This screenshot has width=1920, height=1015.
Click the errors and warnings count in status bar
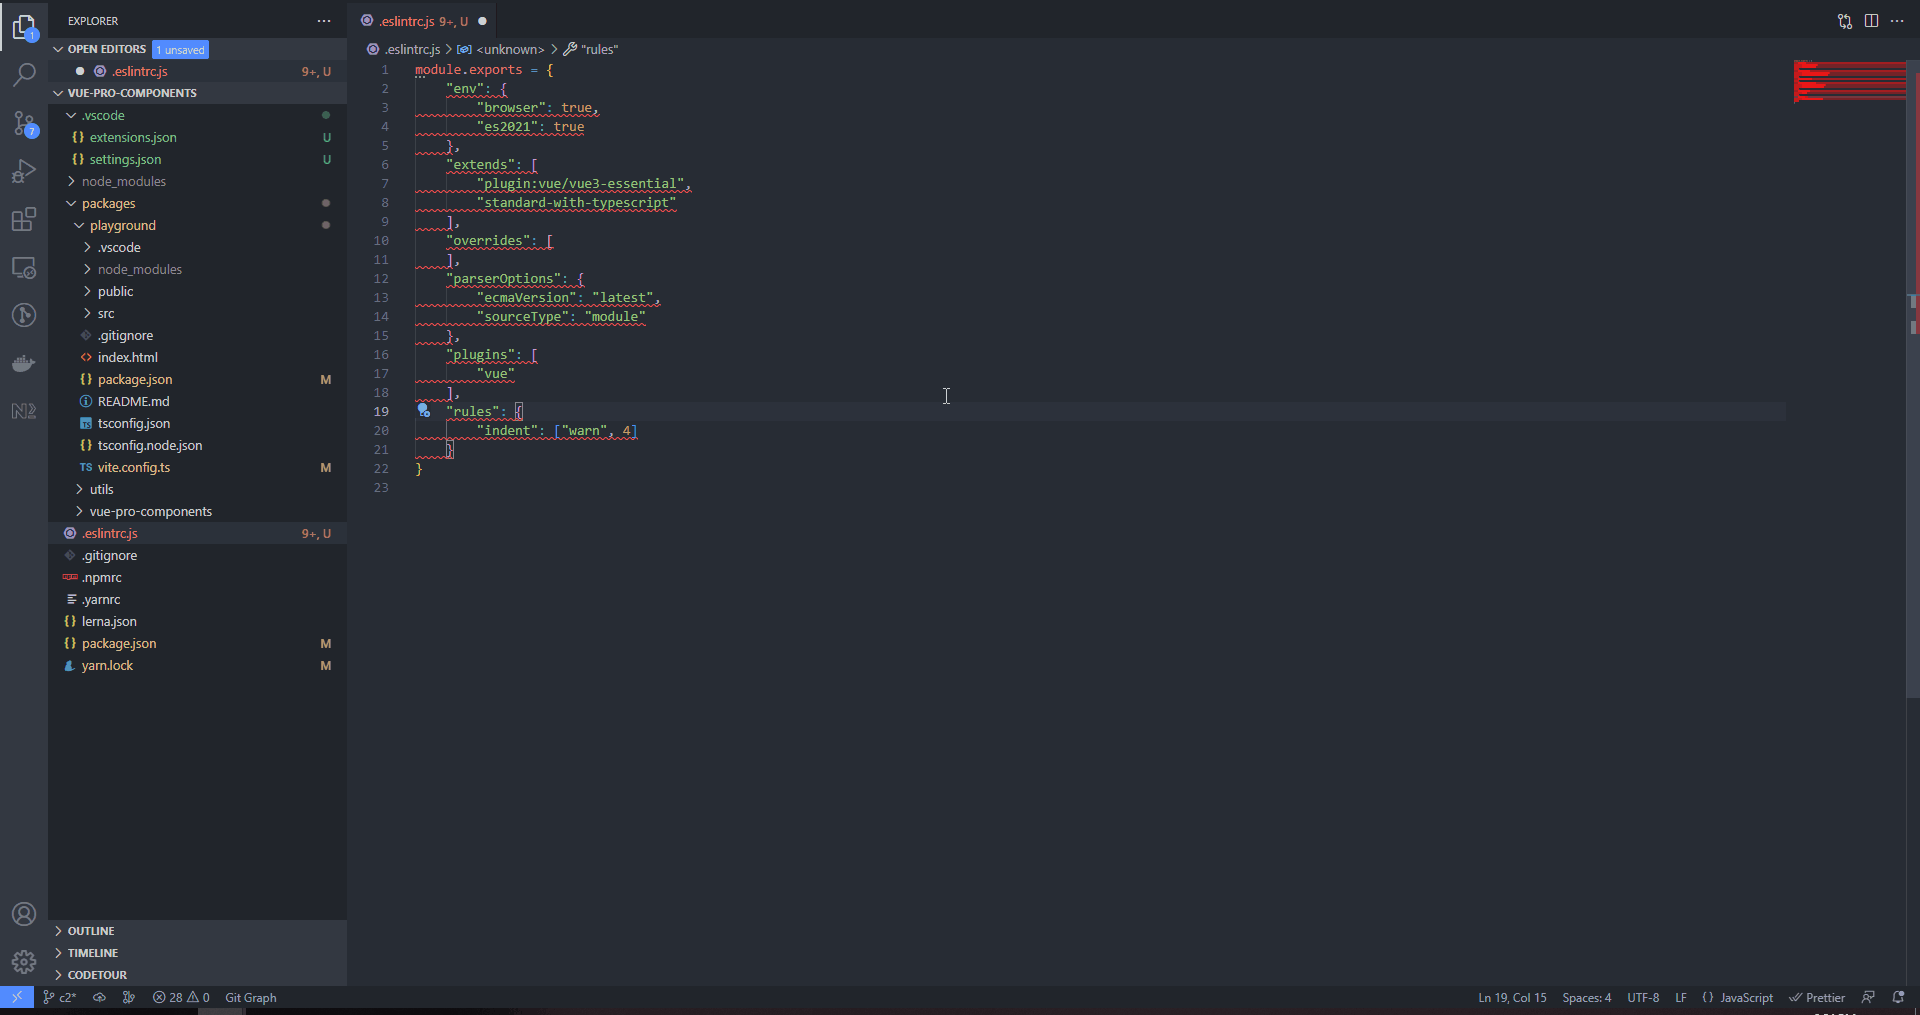coord(181,997)
